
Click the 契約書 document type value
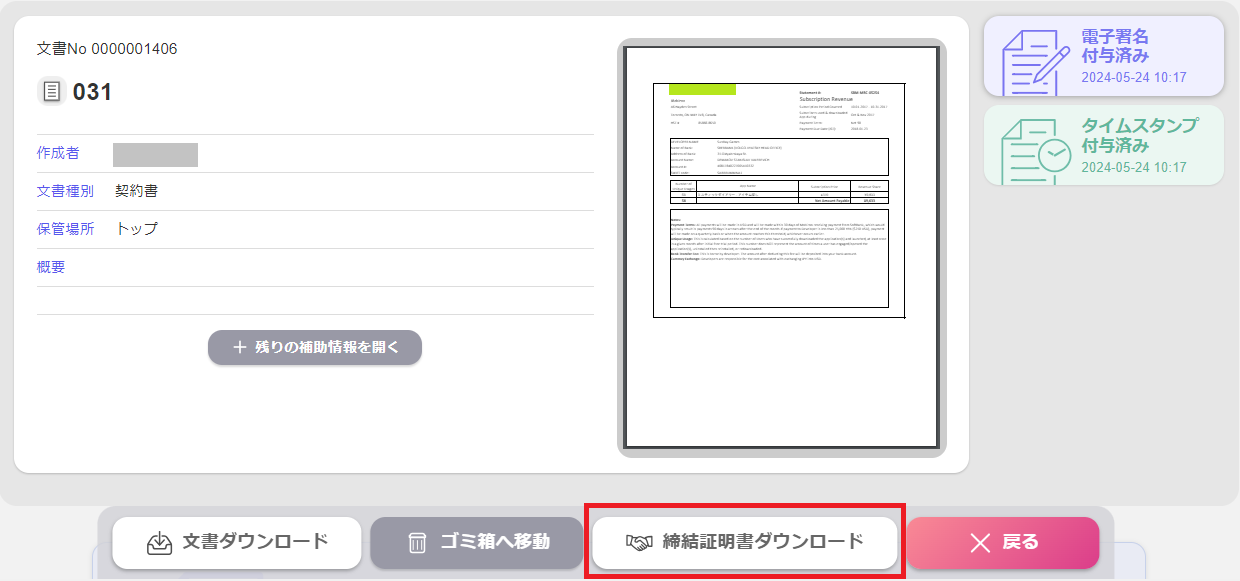click(136, 191)
